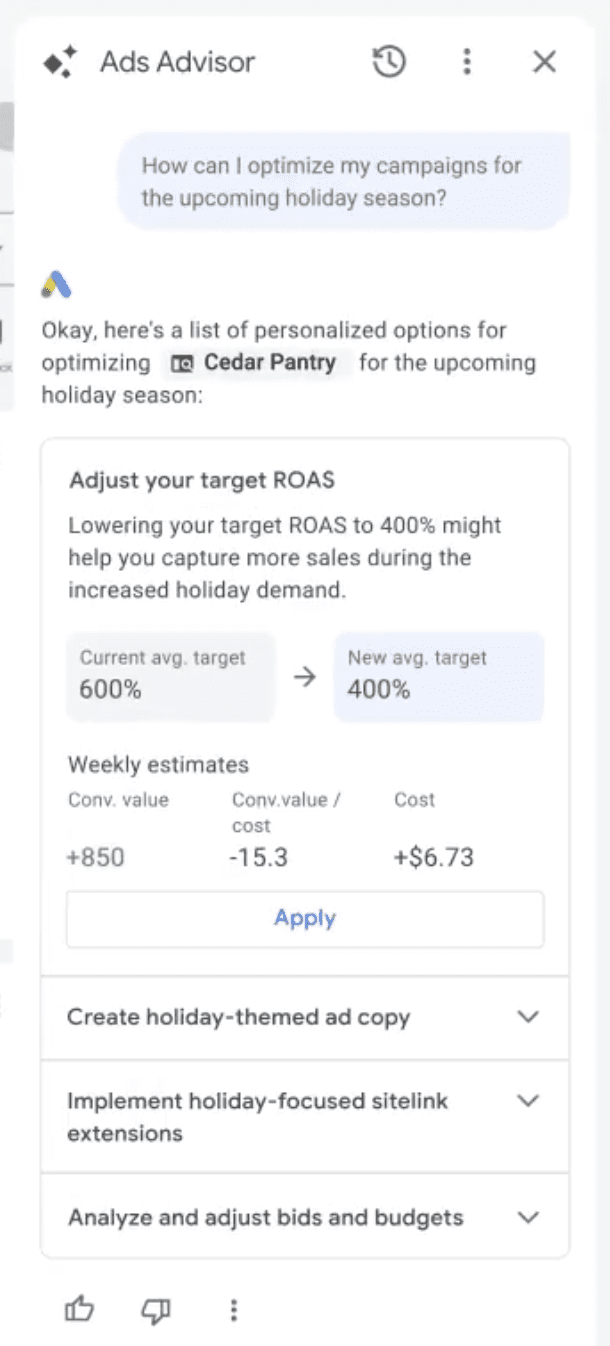Click the Conv. value +850 estimate
610x1346 pixels.
(97, 856)
